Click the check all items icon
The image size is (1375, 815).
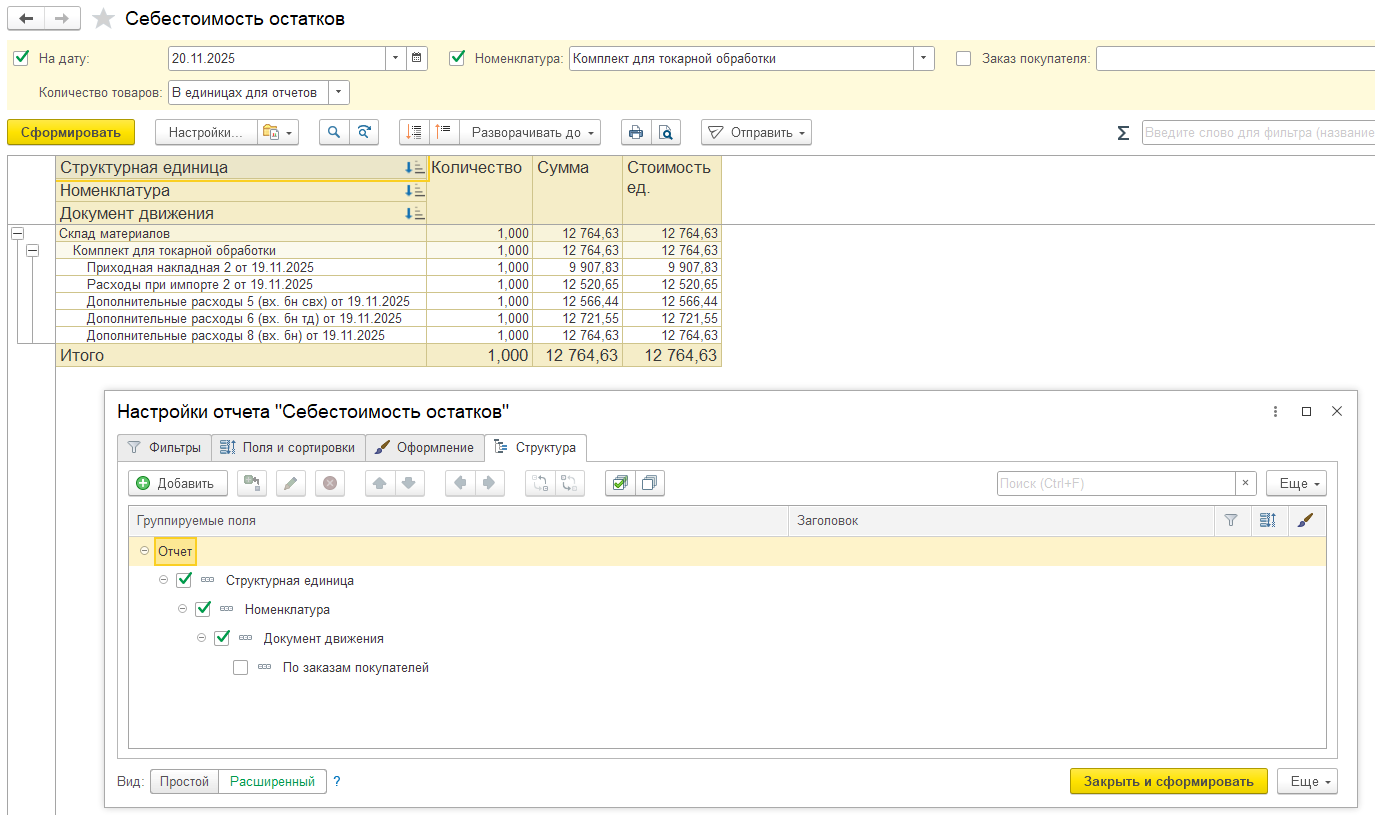point(620,483)
